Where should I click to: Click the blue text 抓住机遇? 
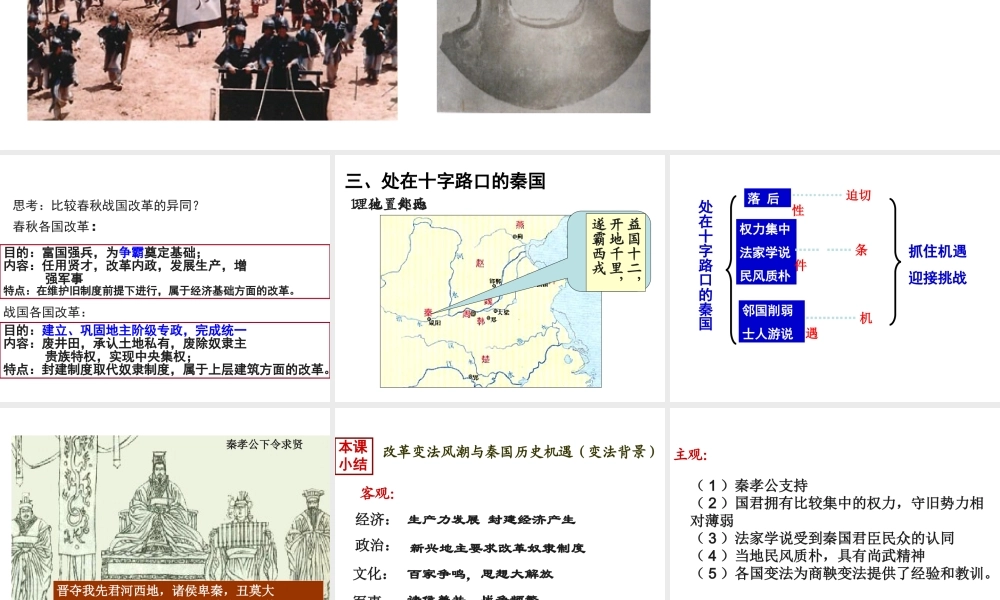[938, 251]
